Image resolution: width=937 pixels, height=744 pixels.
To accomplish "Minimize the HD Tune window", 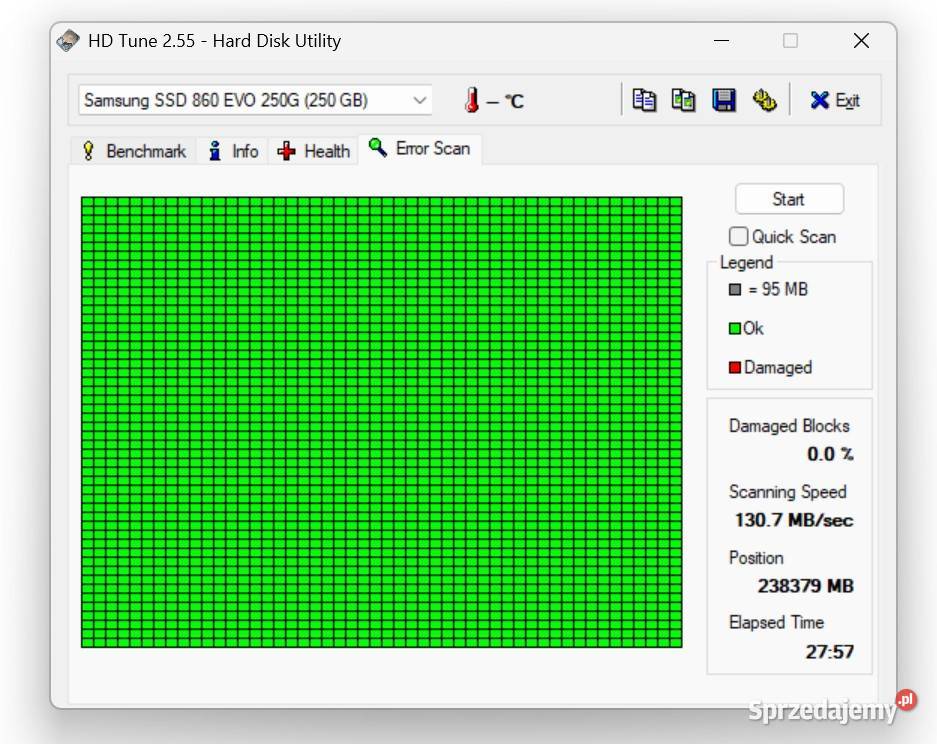I will [x=721, y=41].
